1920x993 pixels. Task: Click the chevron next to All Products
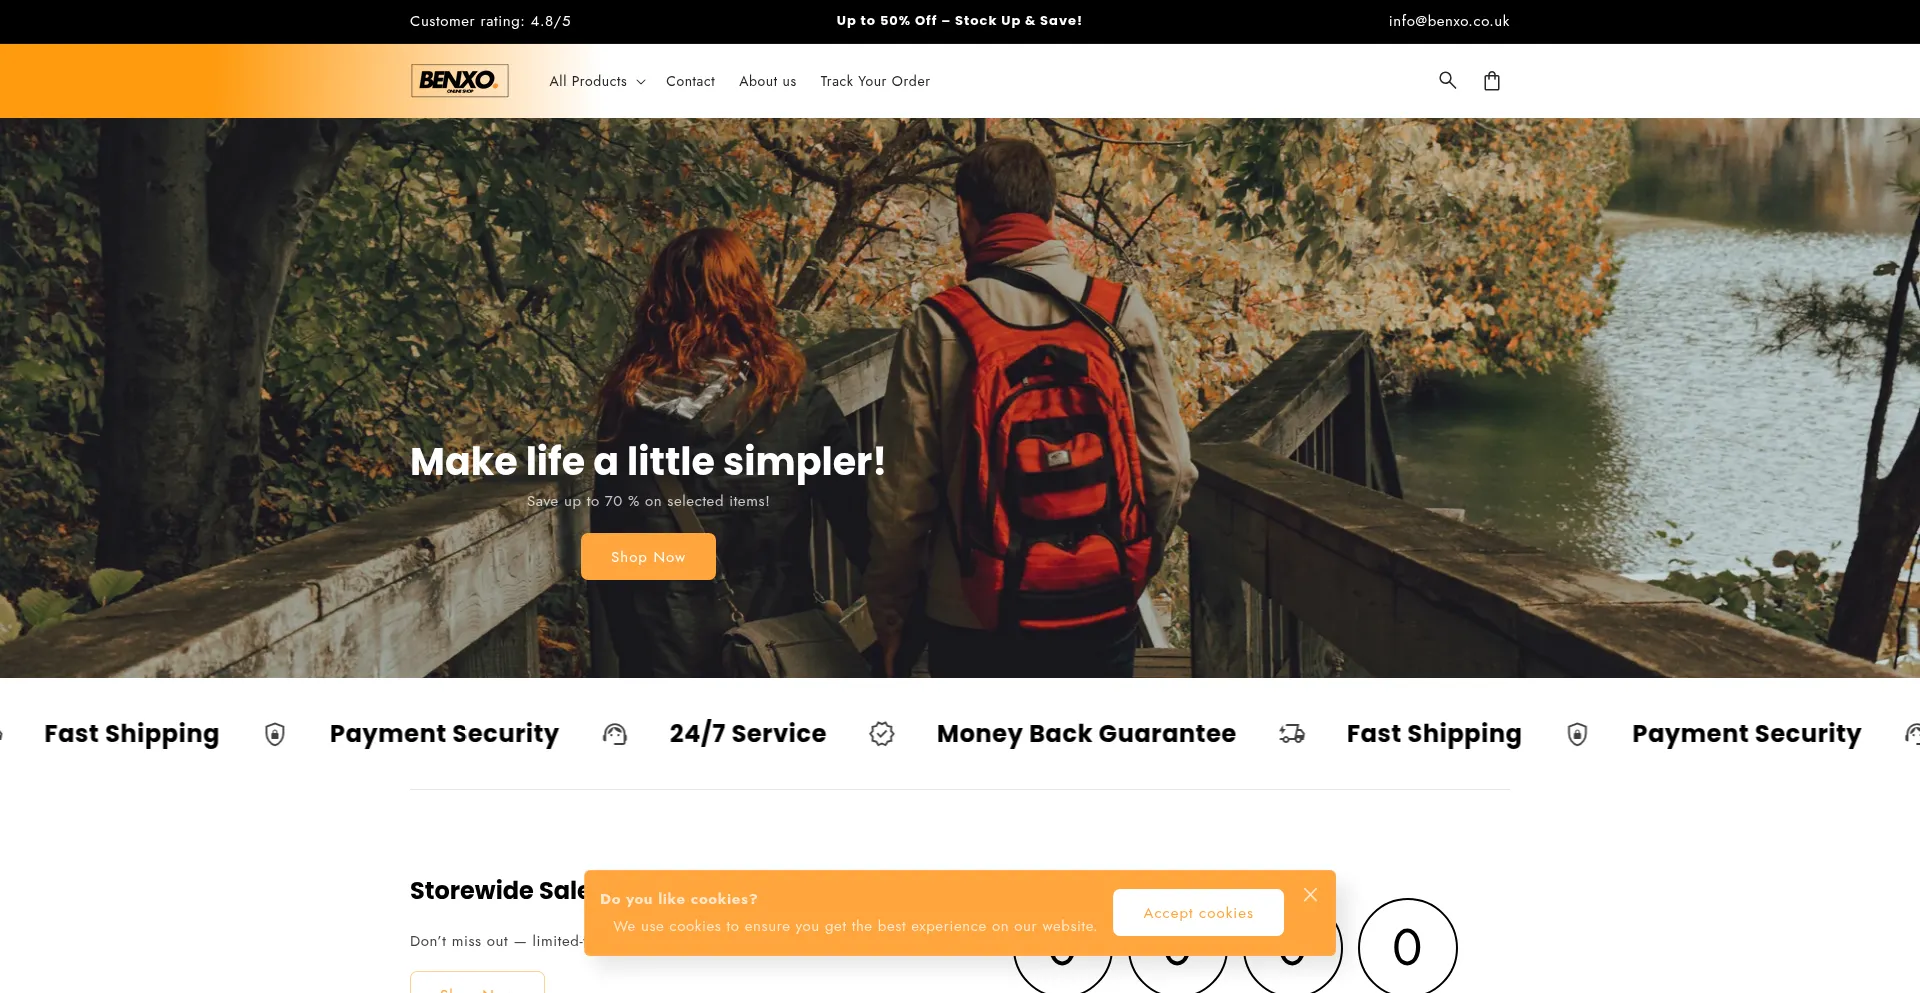tap(641, 82)
